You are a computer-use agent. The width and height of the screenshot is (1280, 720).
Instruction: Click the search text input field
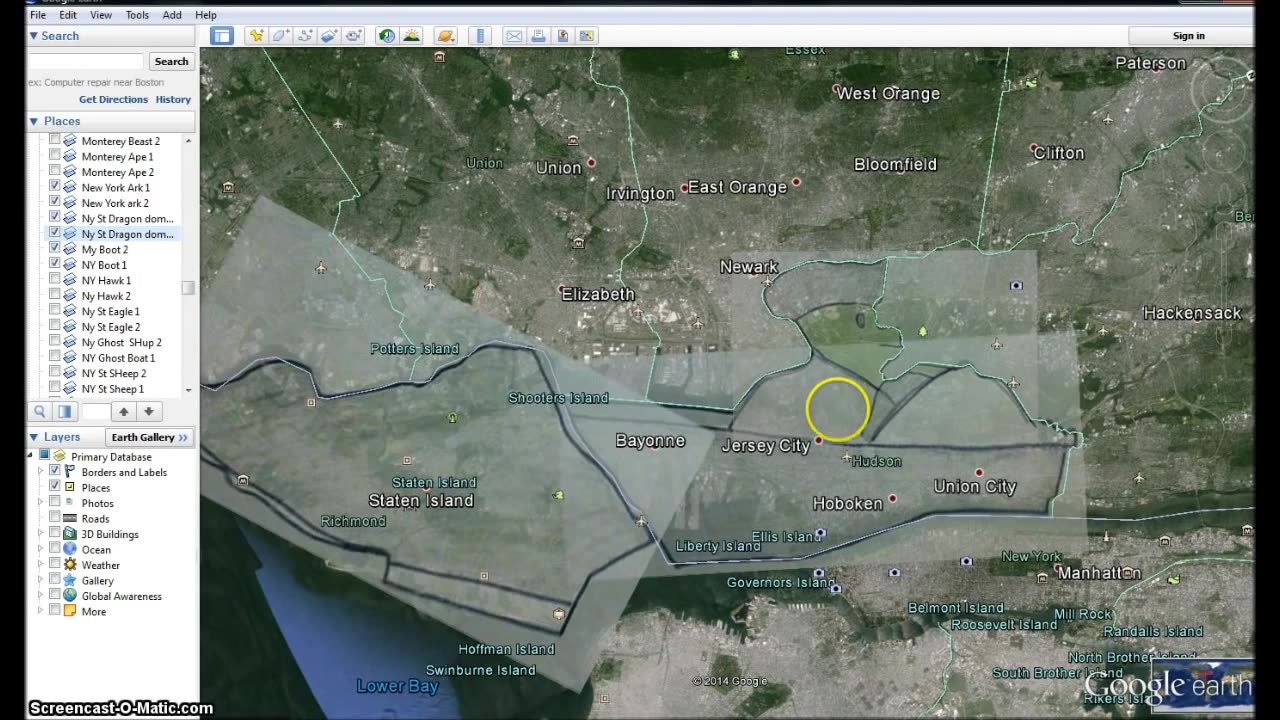point(86,61)
